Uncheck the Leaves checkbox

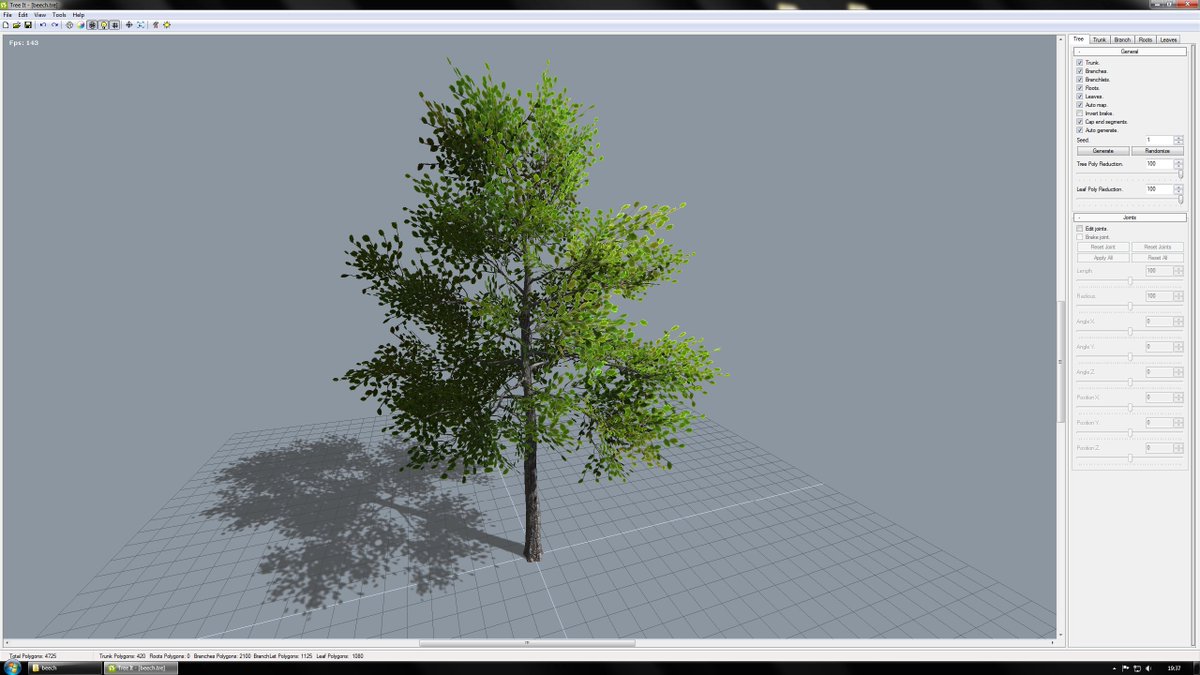tap(1080, 95)
